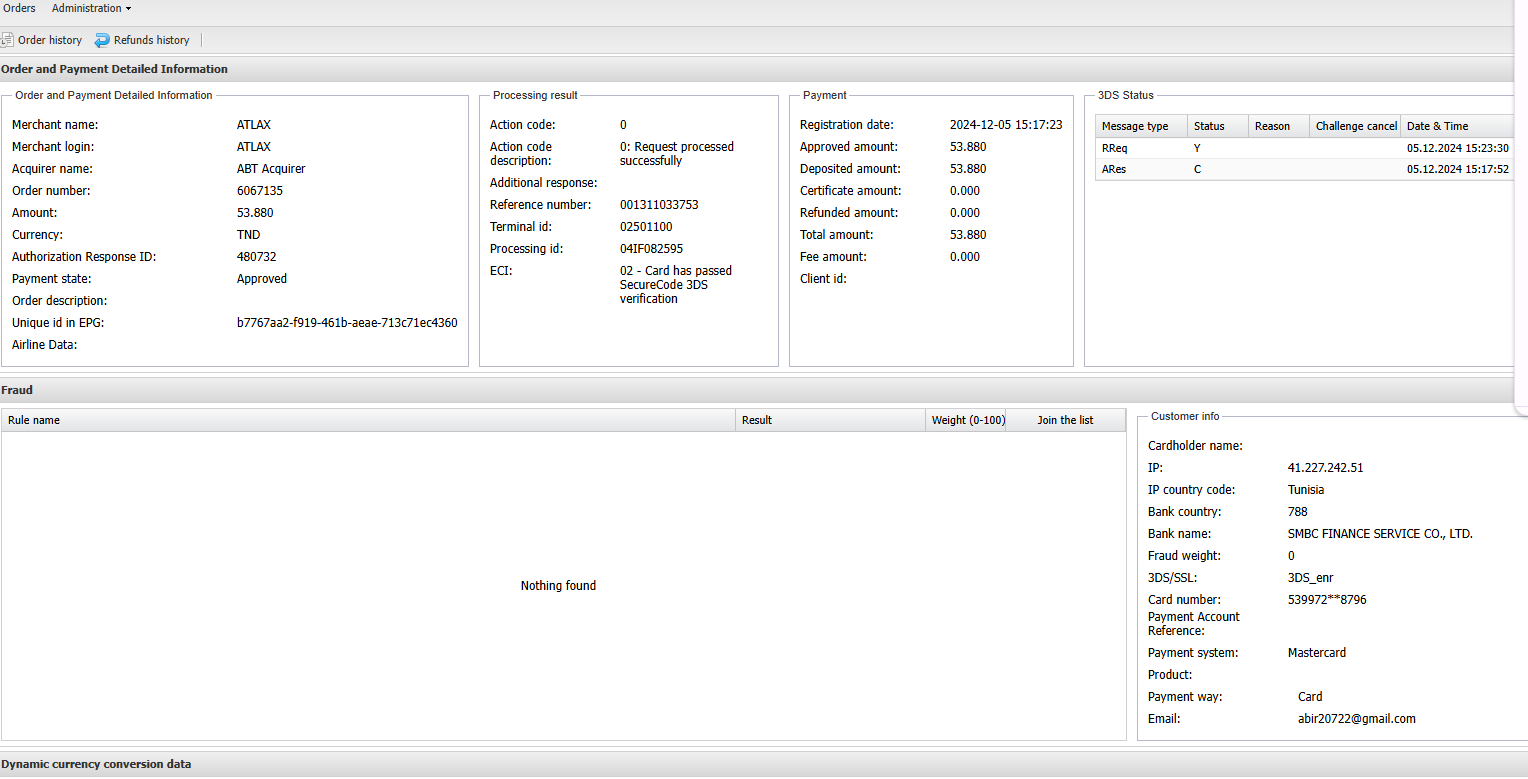Image resolution: width=1528 pixels, height=779 pixels.
Task: Click the masked card number 539972**8796
Action: coord(1326,600)
